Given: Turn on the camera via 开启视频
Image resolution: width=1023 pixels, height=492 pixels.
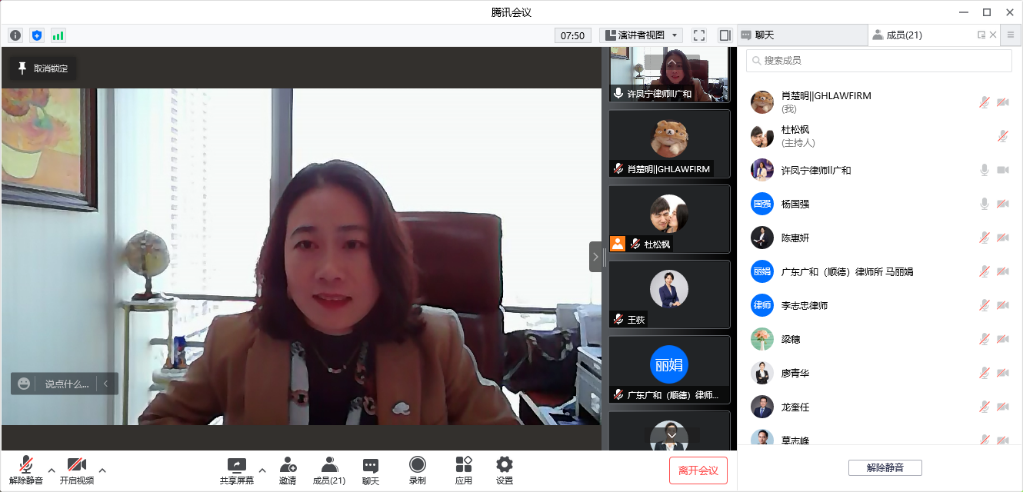Looking at the screenshot, I should 77,470.
